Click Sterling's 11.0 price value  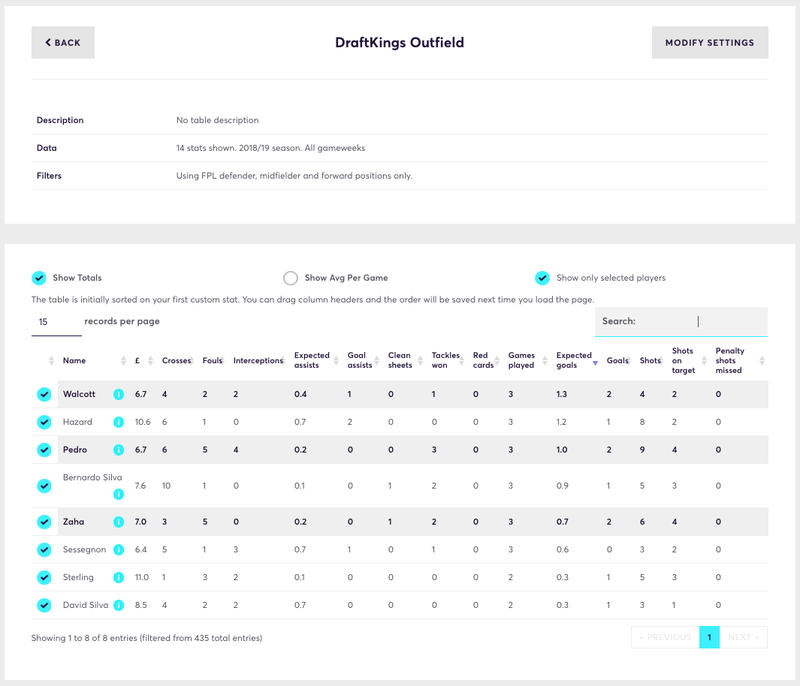142,577
